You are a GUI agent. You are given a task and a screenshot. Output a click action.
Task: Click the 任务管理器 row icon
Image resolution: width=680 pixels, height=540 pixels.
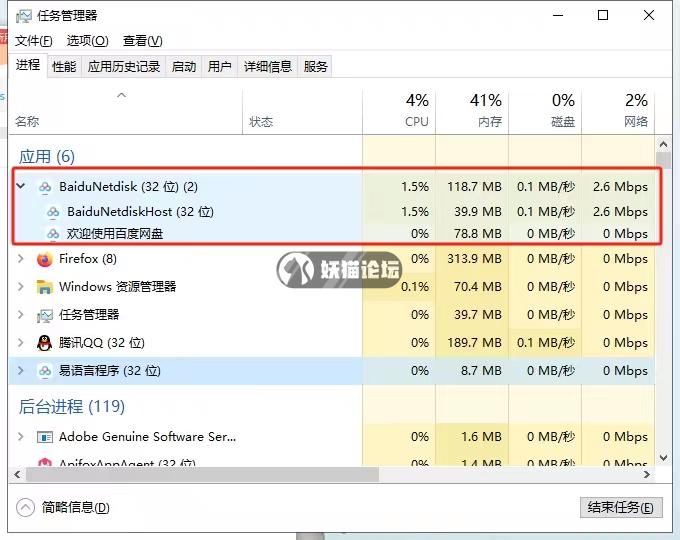click(x=45, y=315)
